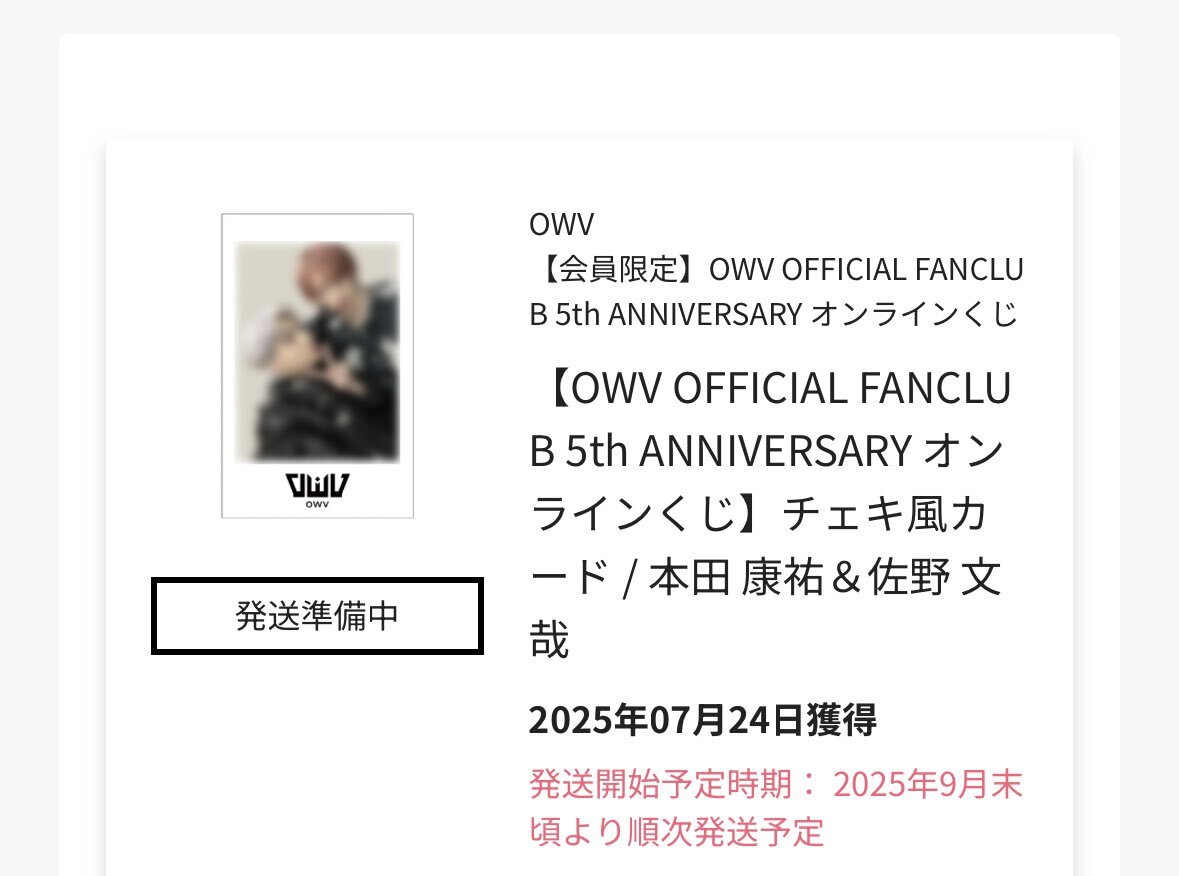
Task: Click the 2025年07月24日獲得 acquisition date
Action: [702, 720]
